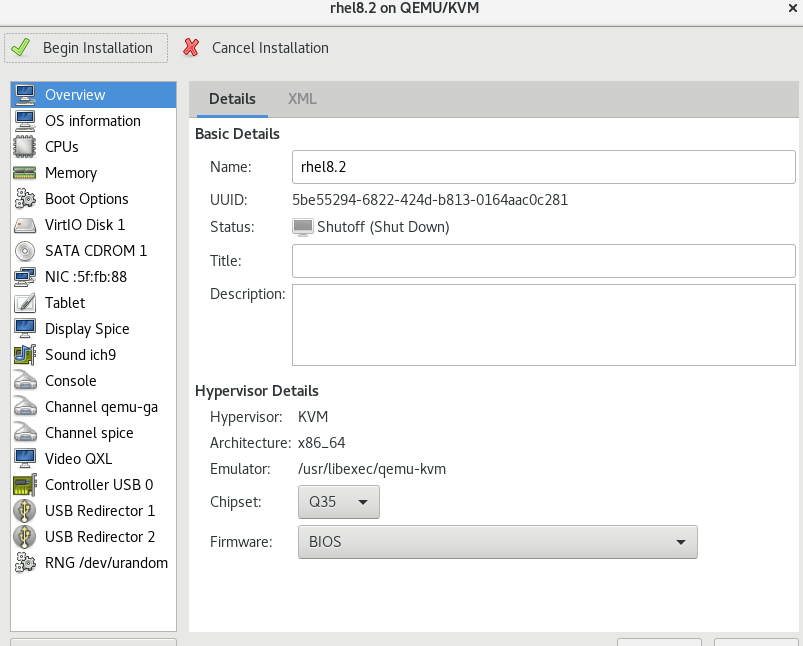The height and width of the screenshot is (646, 803).
Task: Select the Boot Options label in sidebar
Action: pos(87,199)
